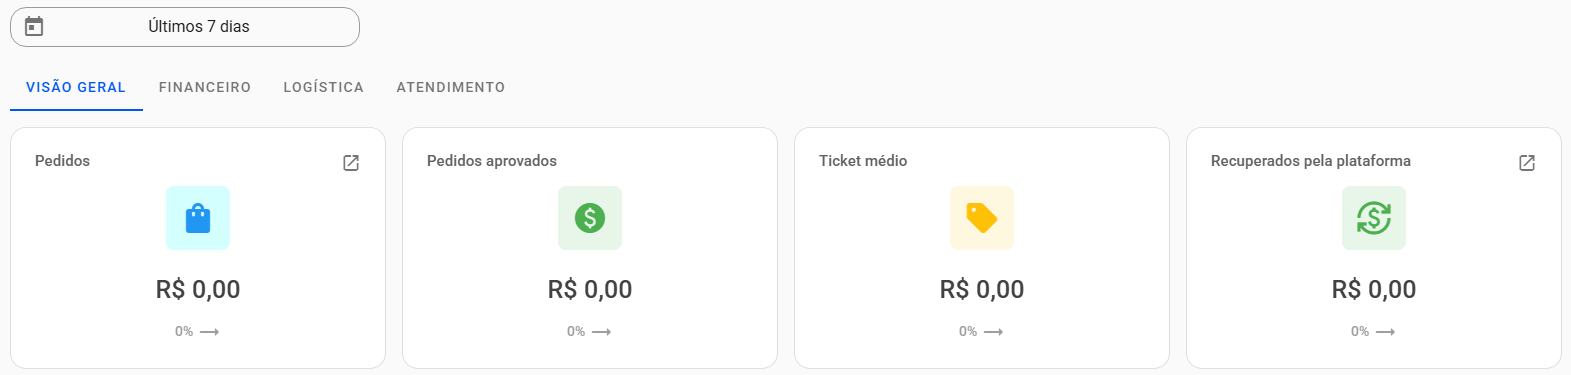Click the green dollar refresh recovery icon
1571x375 pixels.
(x=1374, y=218)
